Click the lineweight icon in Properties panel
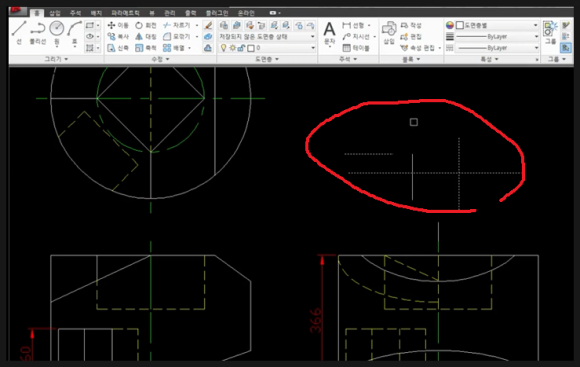The height and width of the screenshot is (367, 580). coord(450,37)
